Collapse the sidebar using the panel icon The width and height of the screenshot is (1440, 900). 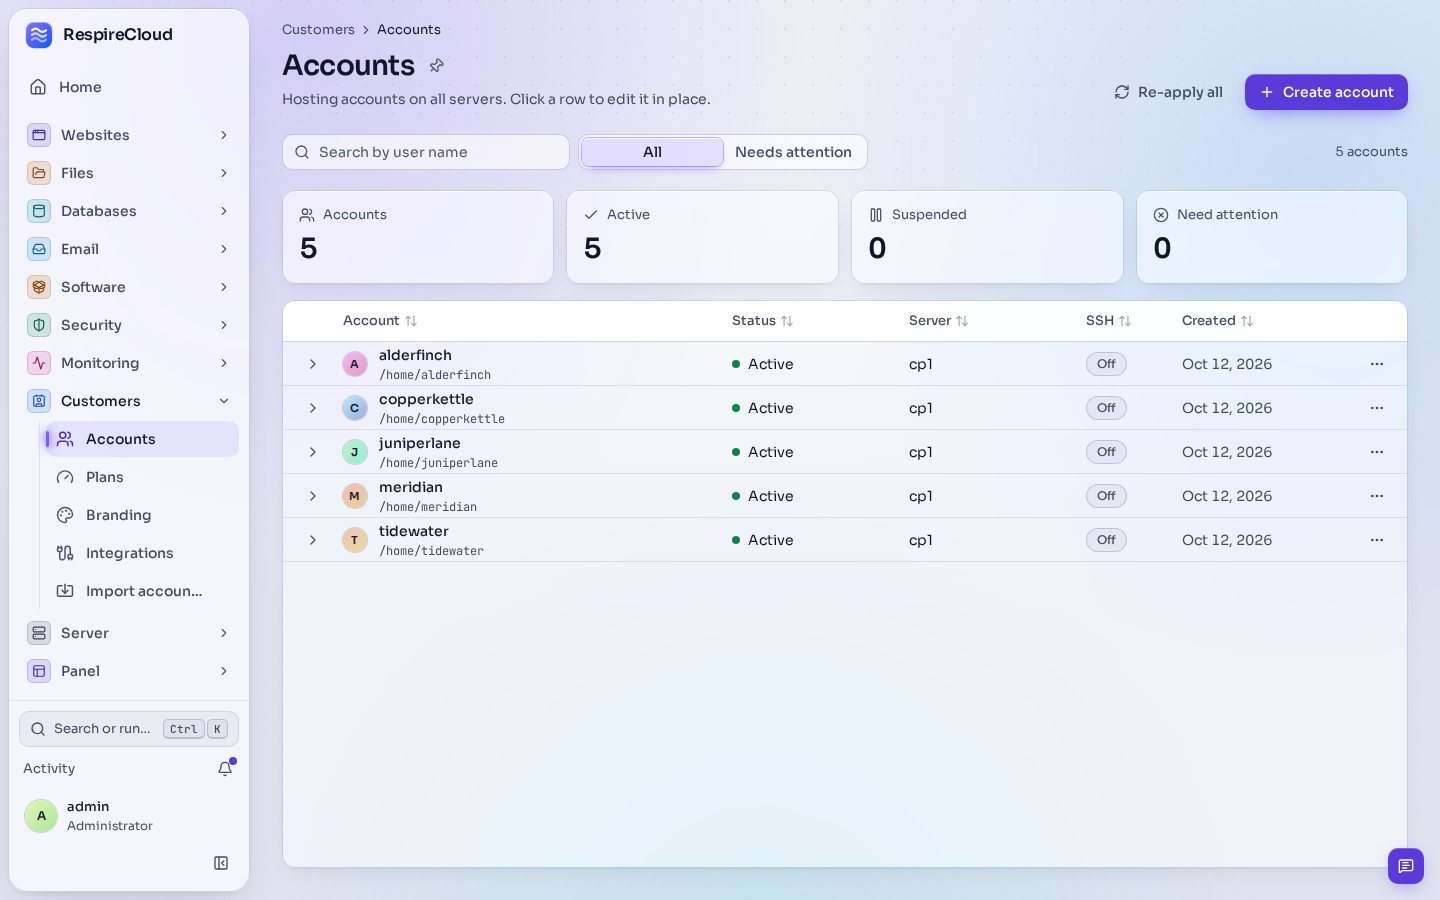(x=221, y=863)
